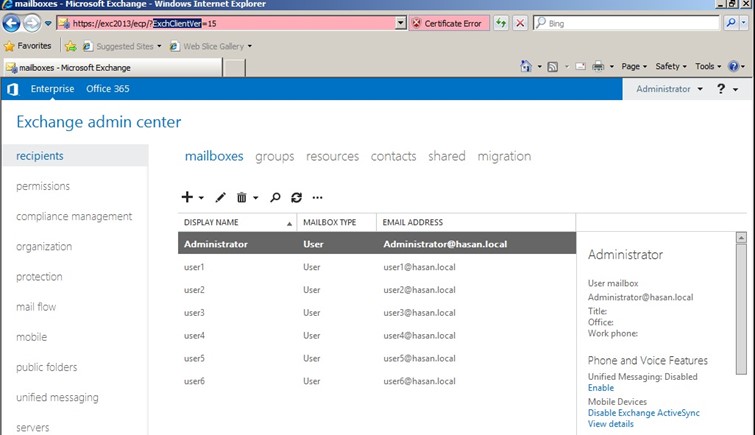The width and height of the screenshot is (755, 435).
Task: Click the browser Back arrow button
Action: [x=12, y=23]
